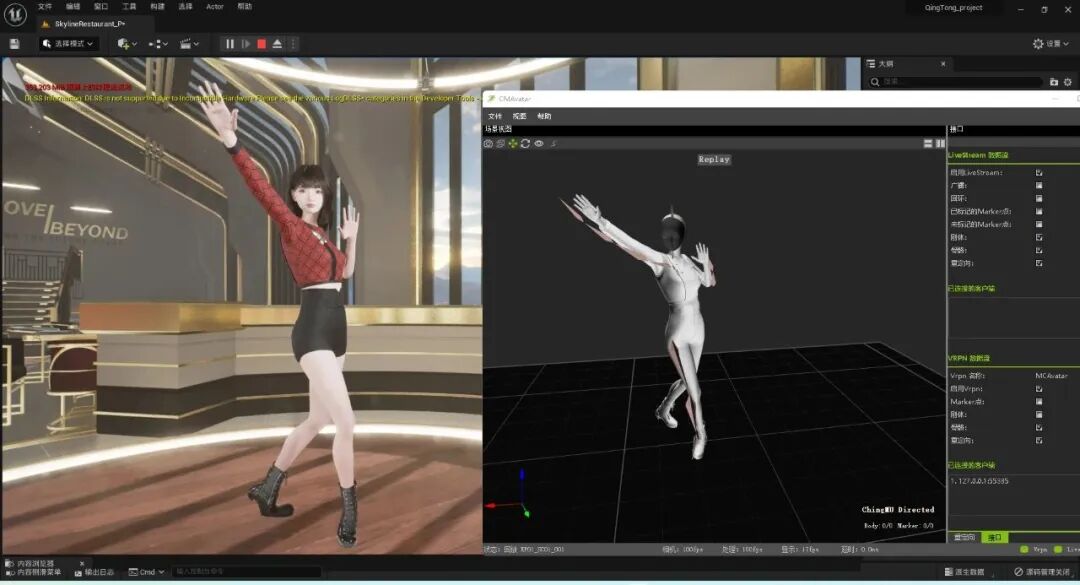The image size is (1080, 585).
Task: Click the 输出日志 output log button
Action: (x=94, y=573)
